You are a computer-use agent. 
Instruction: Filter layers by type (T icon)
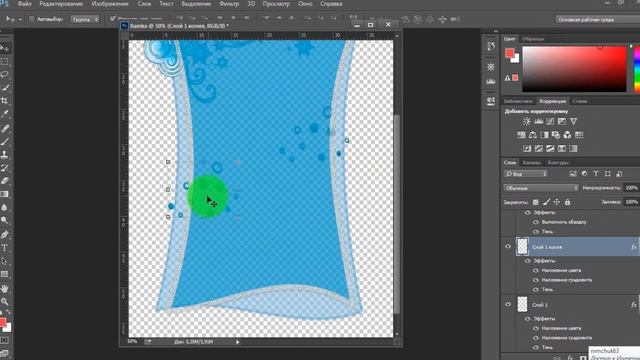pyautogui.click(x=596, y=174)
